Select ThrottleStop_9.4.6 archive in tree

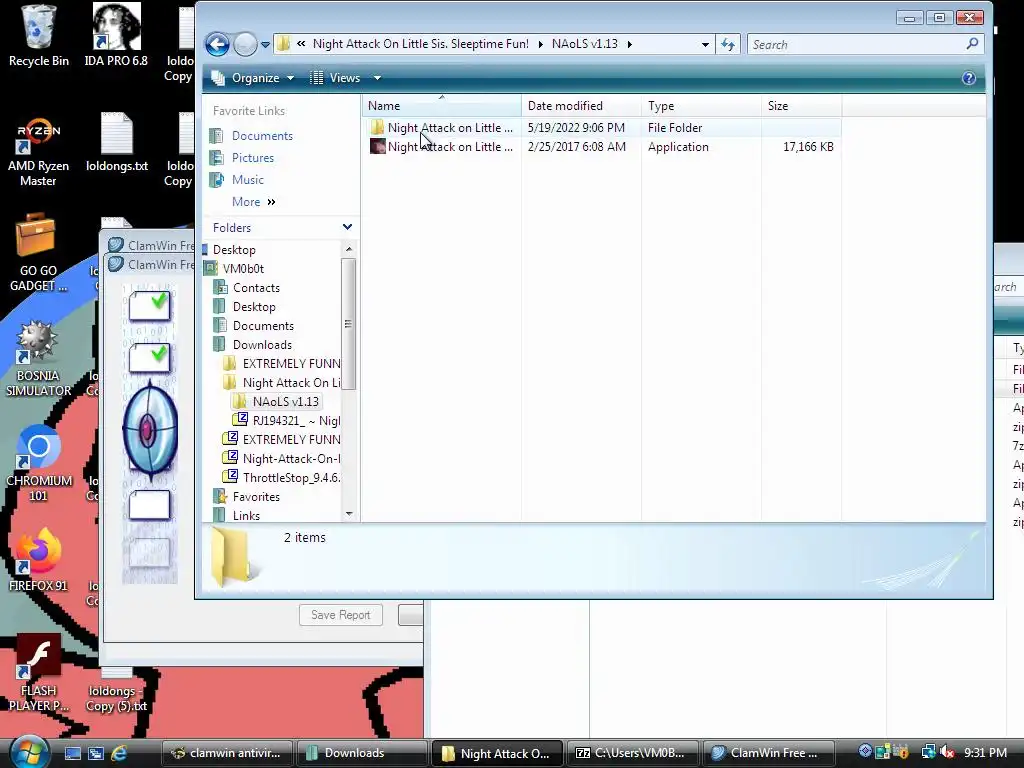coord(291,477)
